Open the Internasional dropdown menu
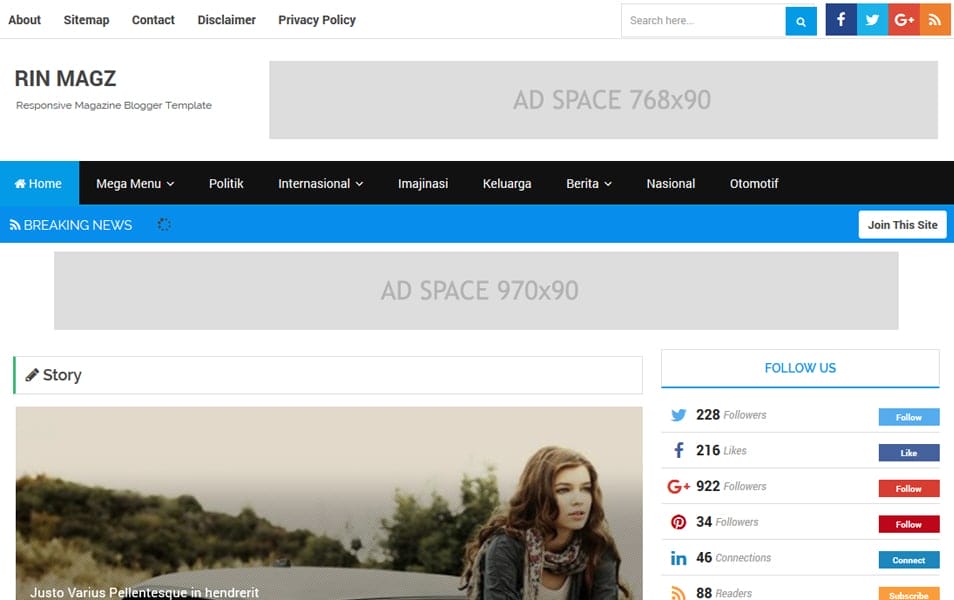Viewport: 954px width, 600px height. [320, 183]
